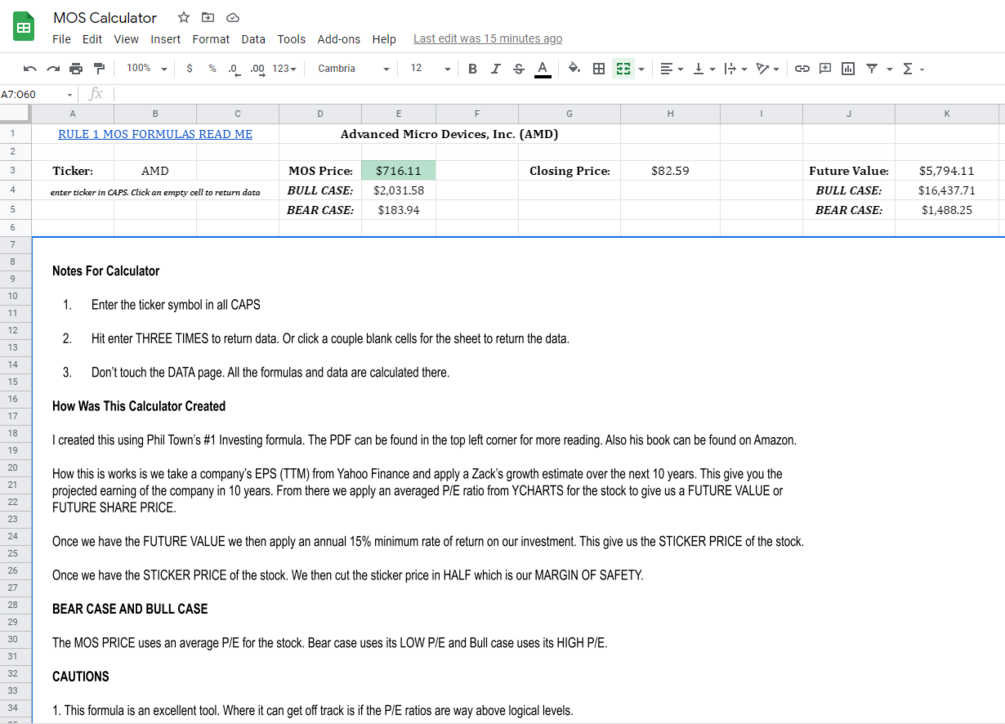Select the $1,488.25 cell
The width and height of the screenshot is (1005, 724).
tap(947, 210)
